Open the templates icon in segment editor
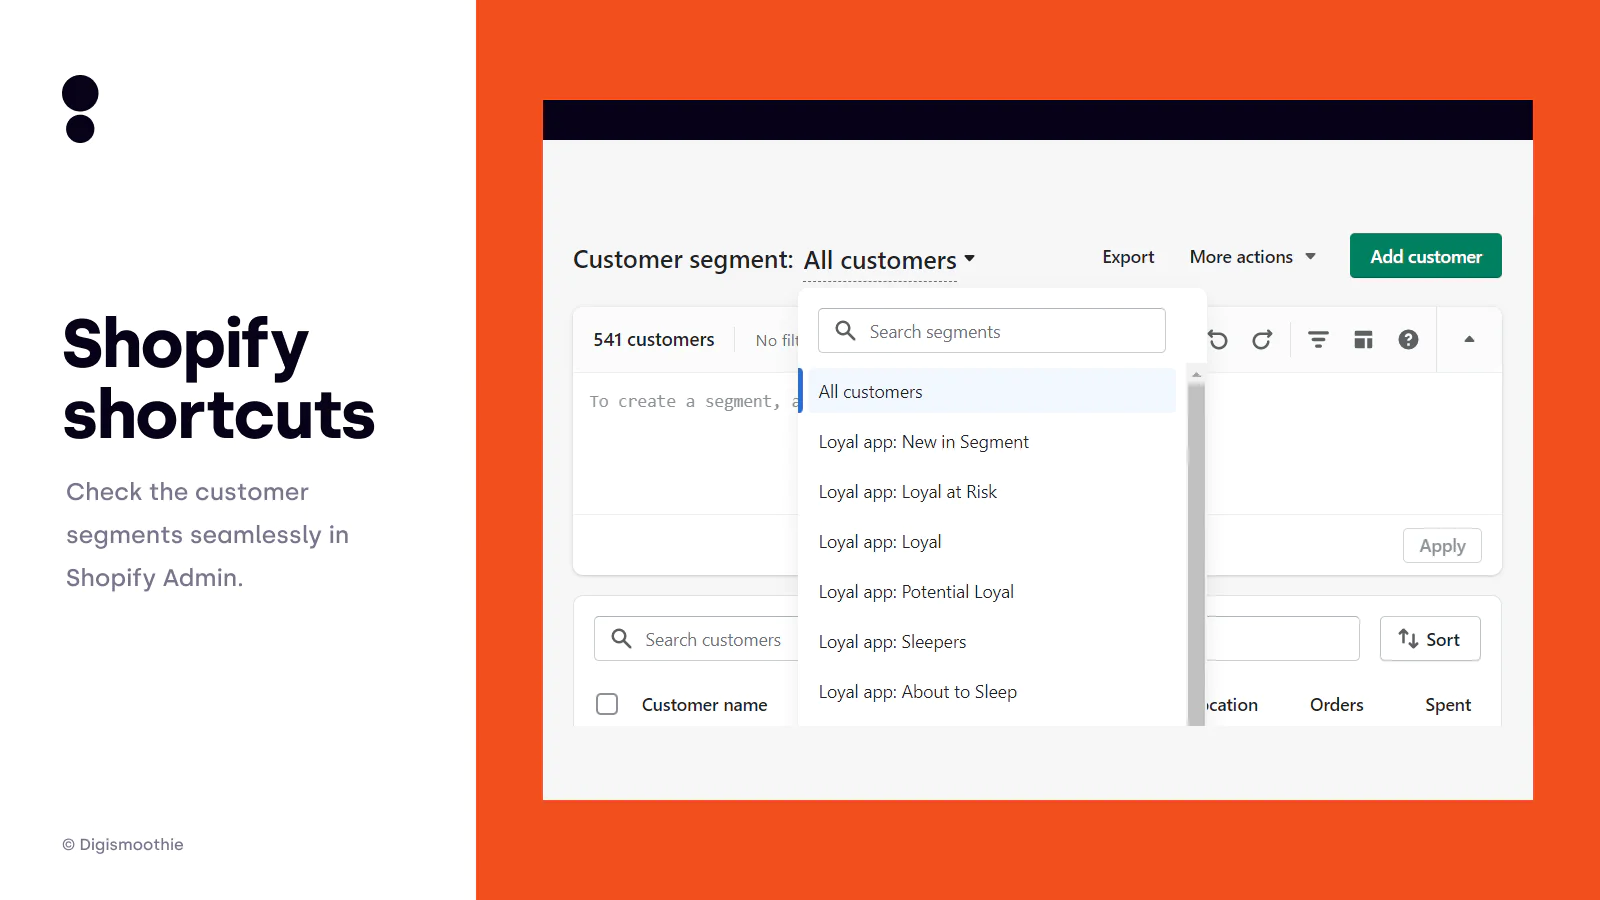This screenshot has height=900, width=1600. (x=1363, y=340)
